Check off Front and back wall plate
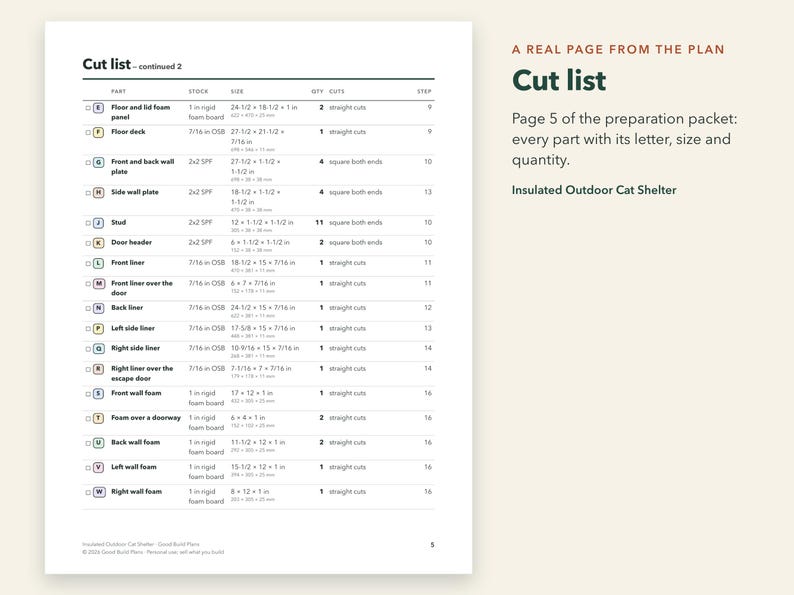This screenshot has height=595, width=794. 88,163
